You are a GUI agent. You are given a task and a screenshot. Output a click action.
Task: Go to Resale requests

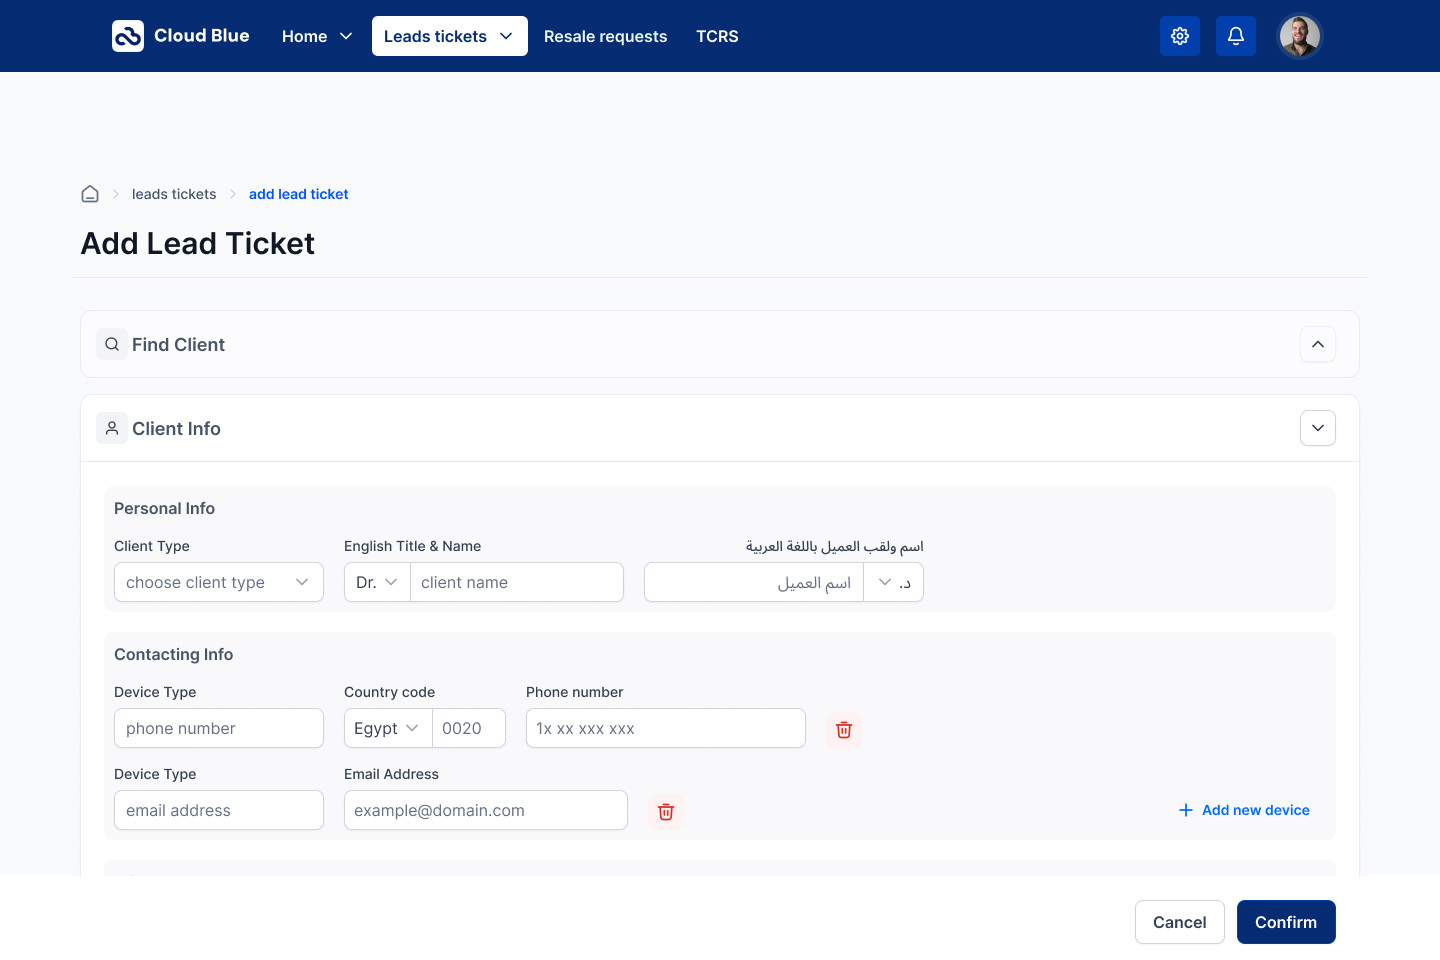coord(605,36)
